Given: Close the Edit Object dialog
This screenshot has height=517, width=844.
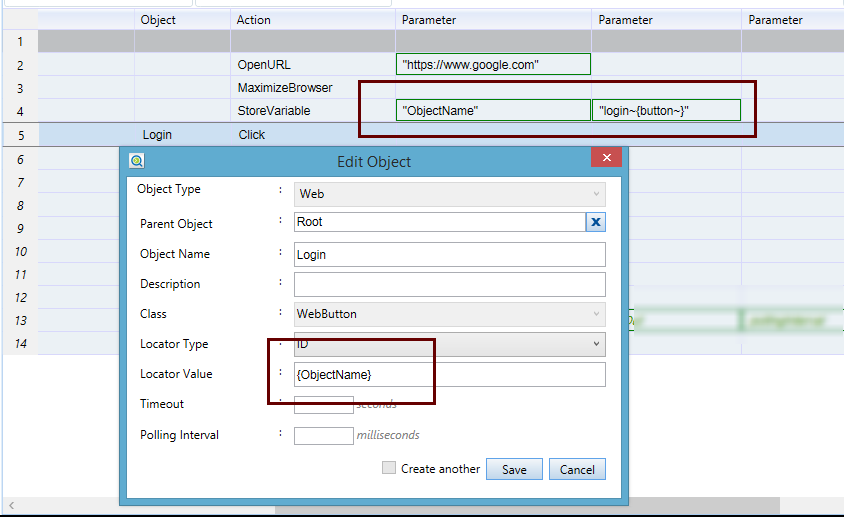Looking at the screenshot, I should 606,160.
